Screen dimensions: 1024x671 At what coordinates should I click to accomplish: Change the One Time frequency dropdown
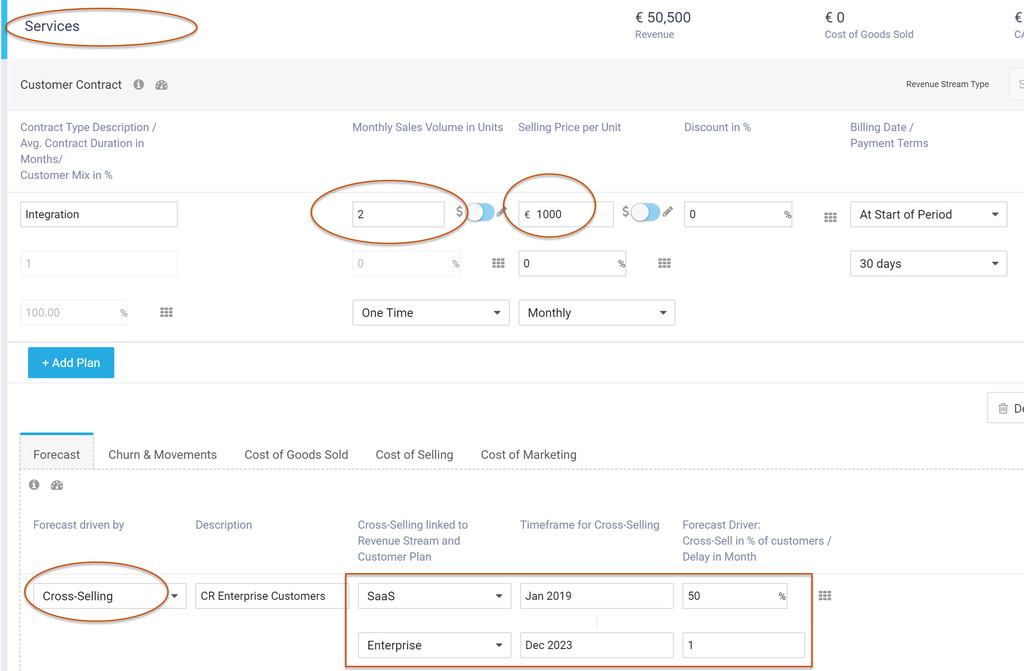coord(430,312)
